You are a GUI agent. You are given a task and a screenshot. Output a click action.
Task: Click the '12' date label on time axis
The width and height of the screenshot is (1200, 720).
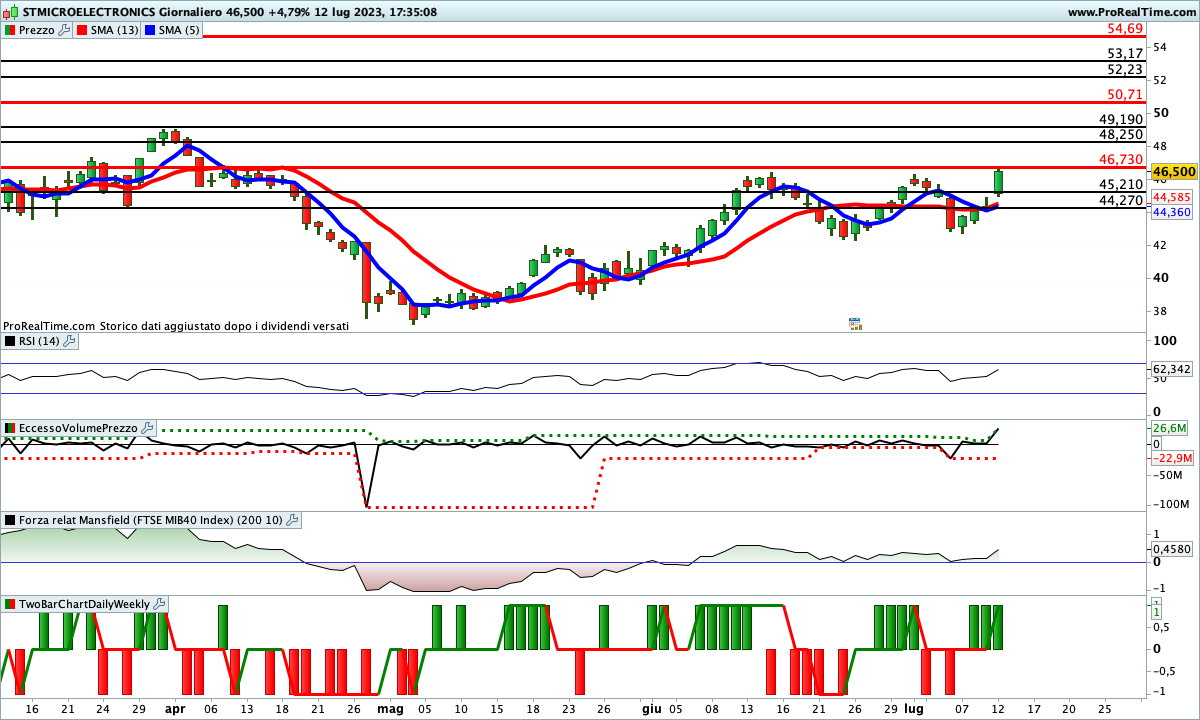pos(997,708)
